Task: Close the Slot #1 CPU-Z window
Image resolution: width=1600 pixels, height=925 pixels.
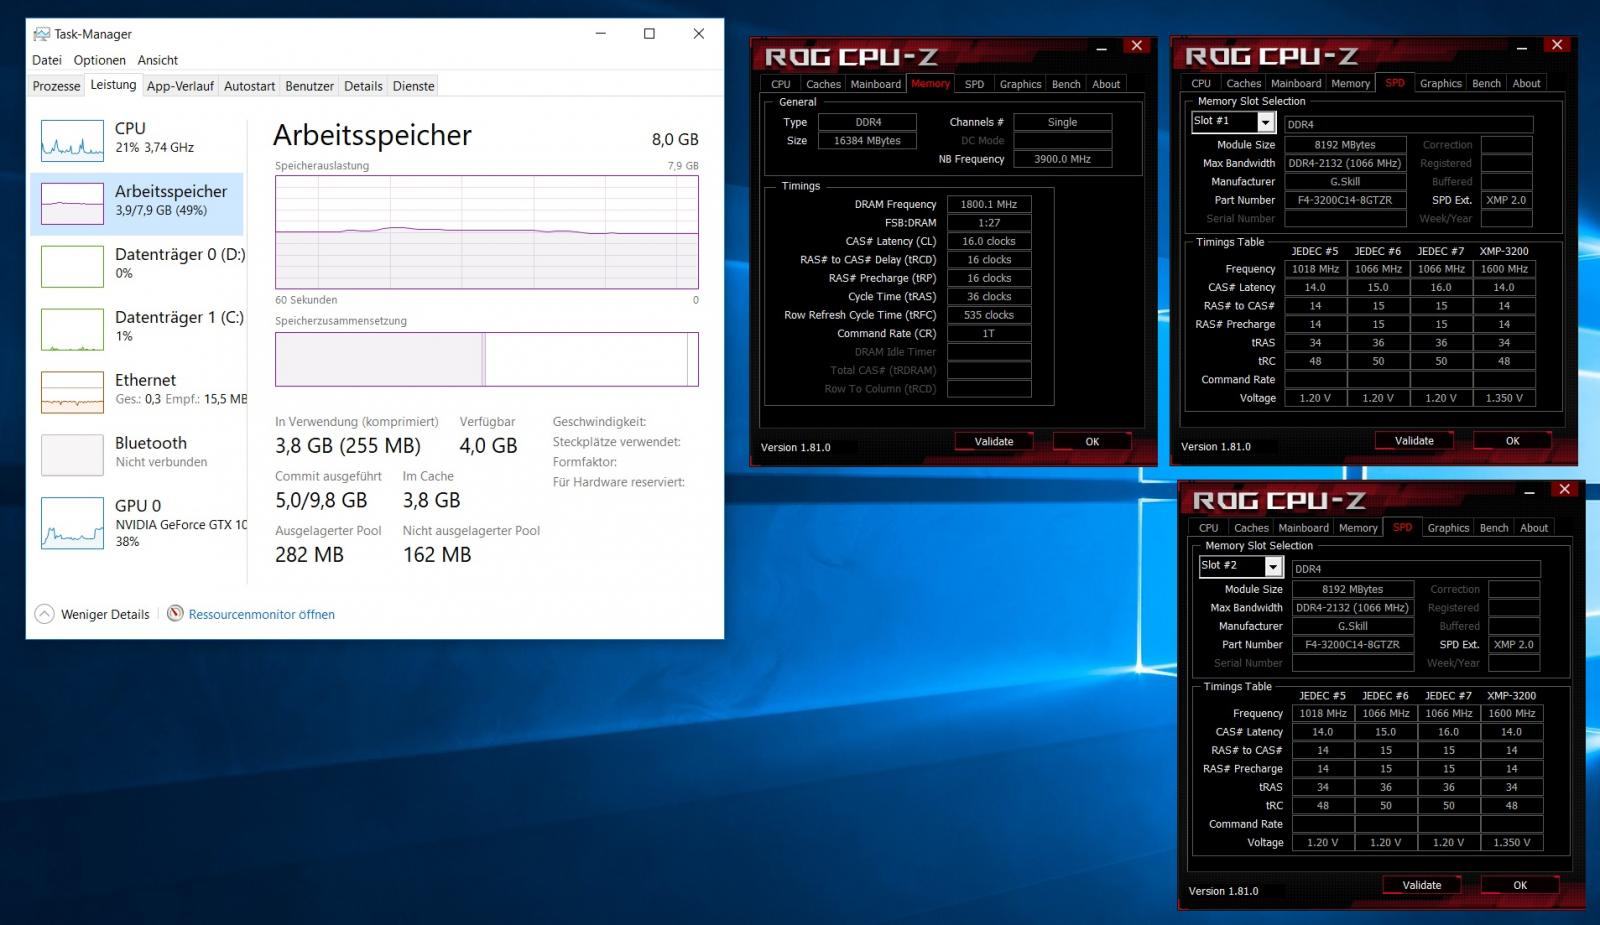Action: click(1556, 45)
